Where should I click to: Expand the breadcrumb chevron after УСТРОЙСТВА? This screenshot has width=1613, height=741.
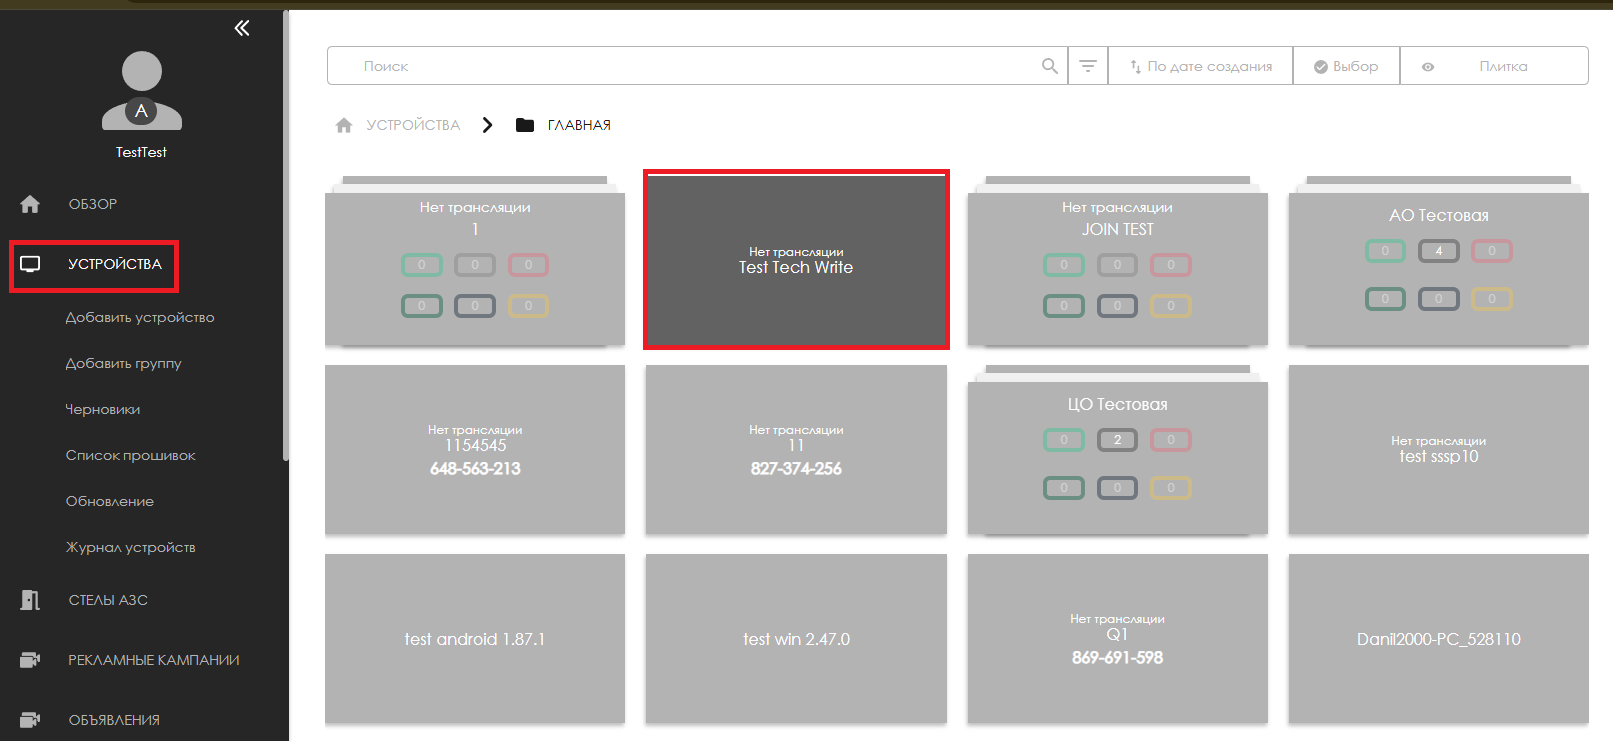(487, 125)
